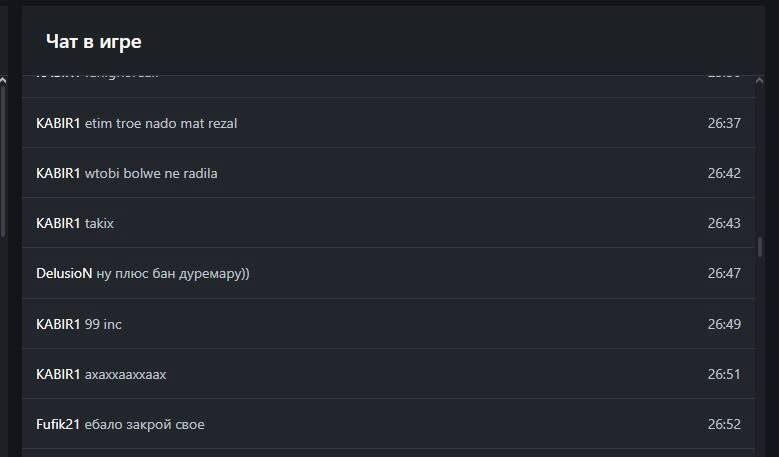Select the message text "wtobi bolwe ne radila"

click(x=151, y=173)
